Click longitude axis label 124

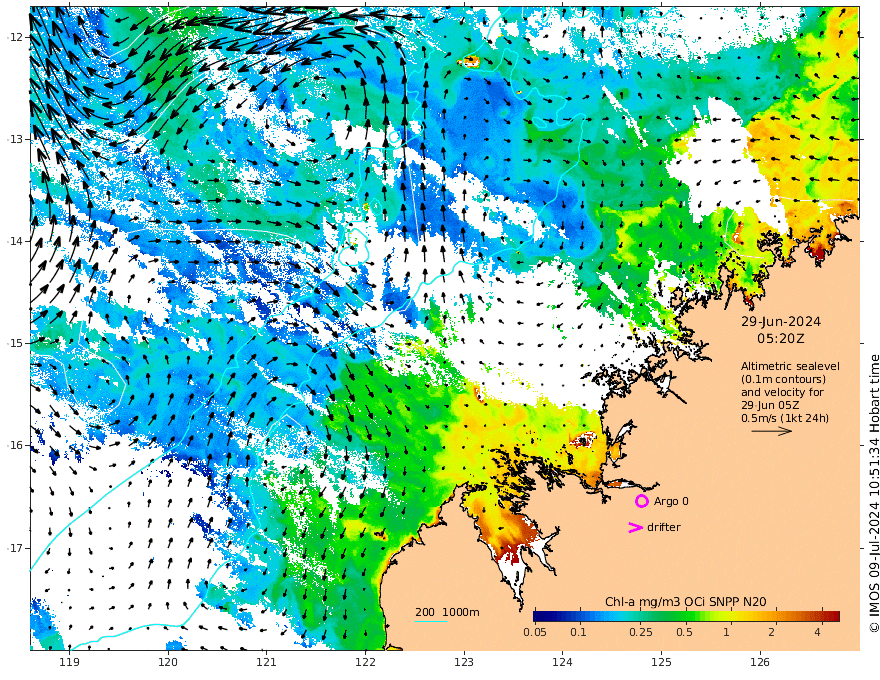[562, 663]
